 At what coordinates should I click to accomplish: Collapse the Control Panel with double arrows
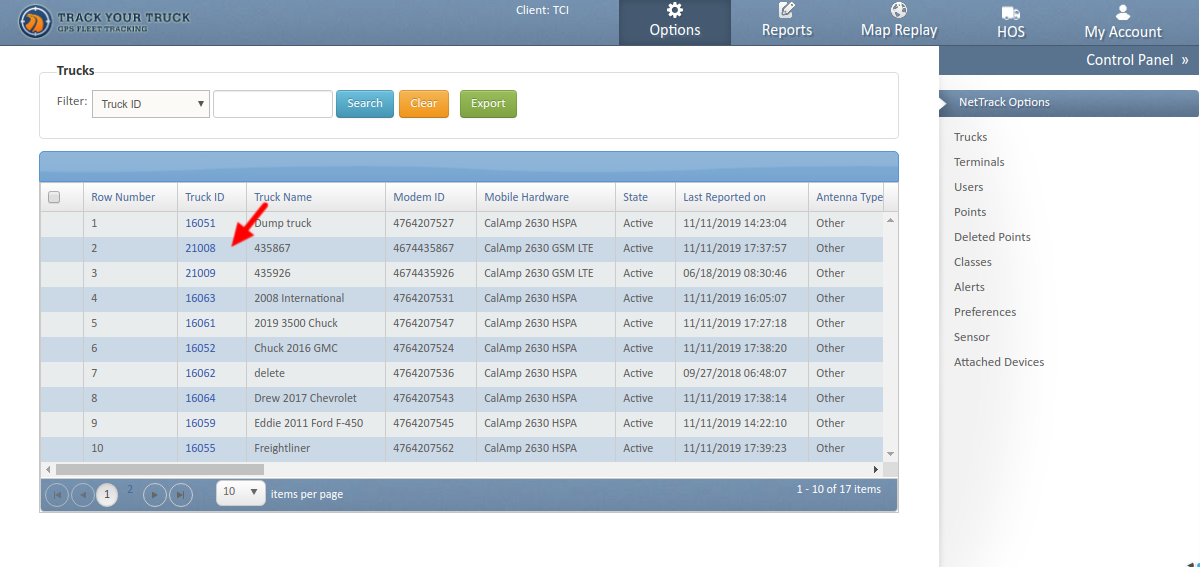point(1185,60)
